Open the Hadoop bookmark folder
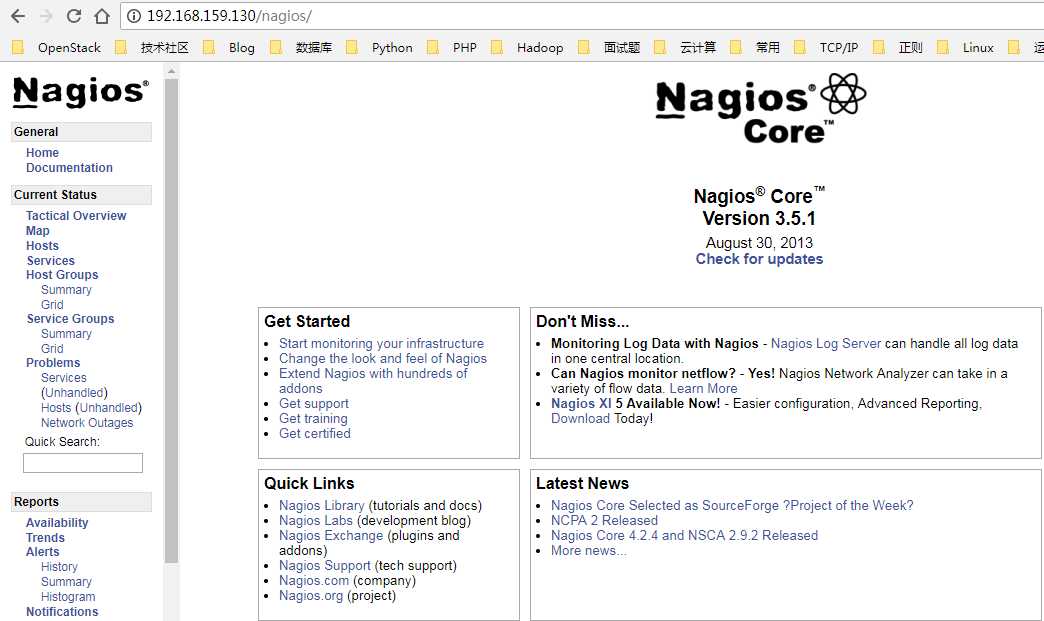1044x621 pixels. (527, 47)
